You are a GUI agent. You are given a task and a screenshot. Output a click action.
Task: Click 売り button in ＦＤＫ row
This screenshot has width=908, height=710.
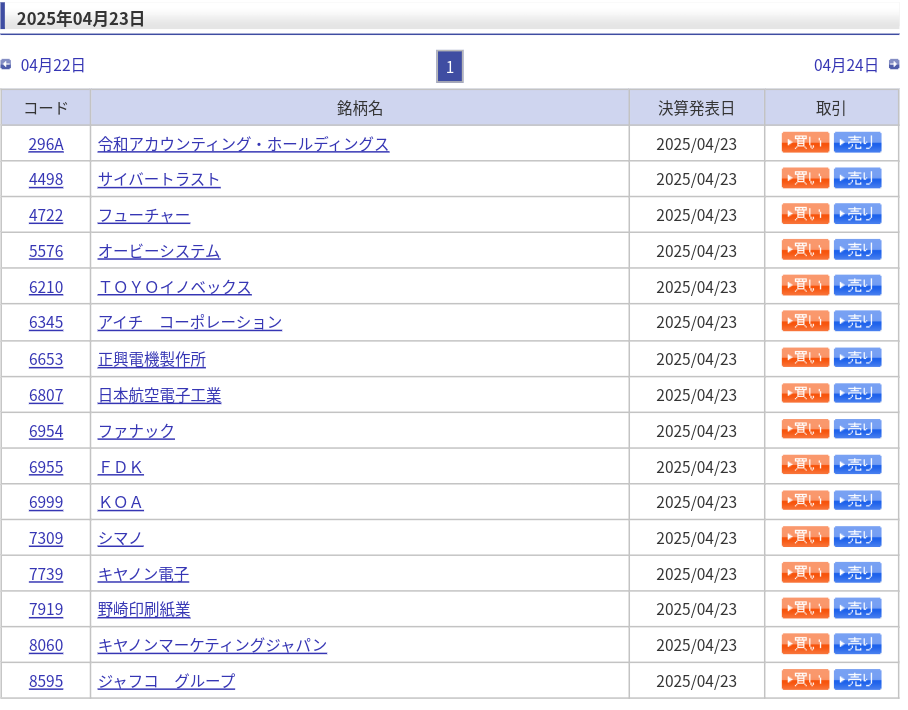[857, 465]
